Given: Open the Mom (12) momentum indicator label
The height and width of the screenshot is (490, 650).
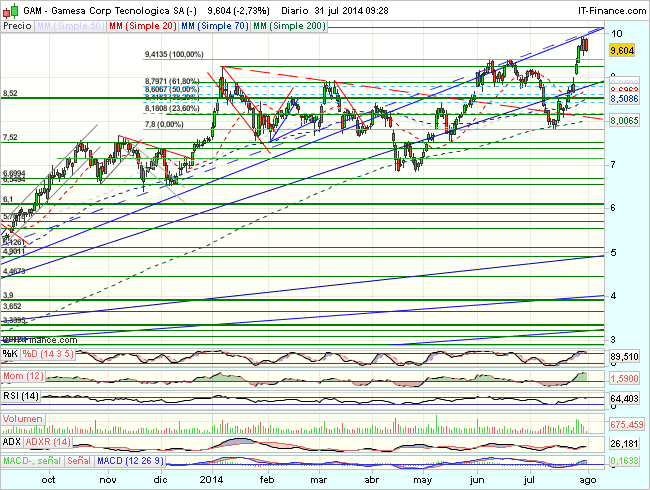Looking at the screenshot, I should [23, 376].
